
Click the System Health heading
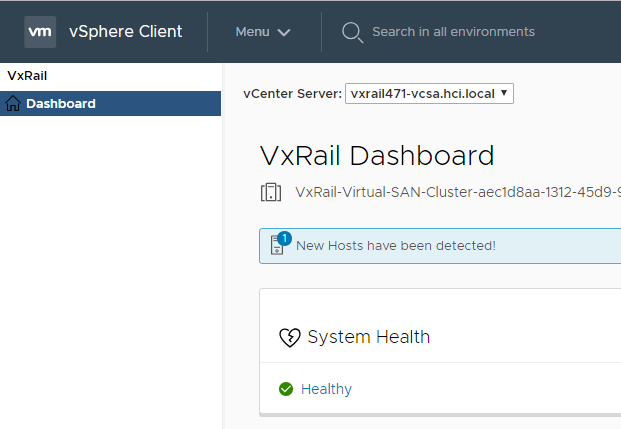click(x=369, y=337)
